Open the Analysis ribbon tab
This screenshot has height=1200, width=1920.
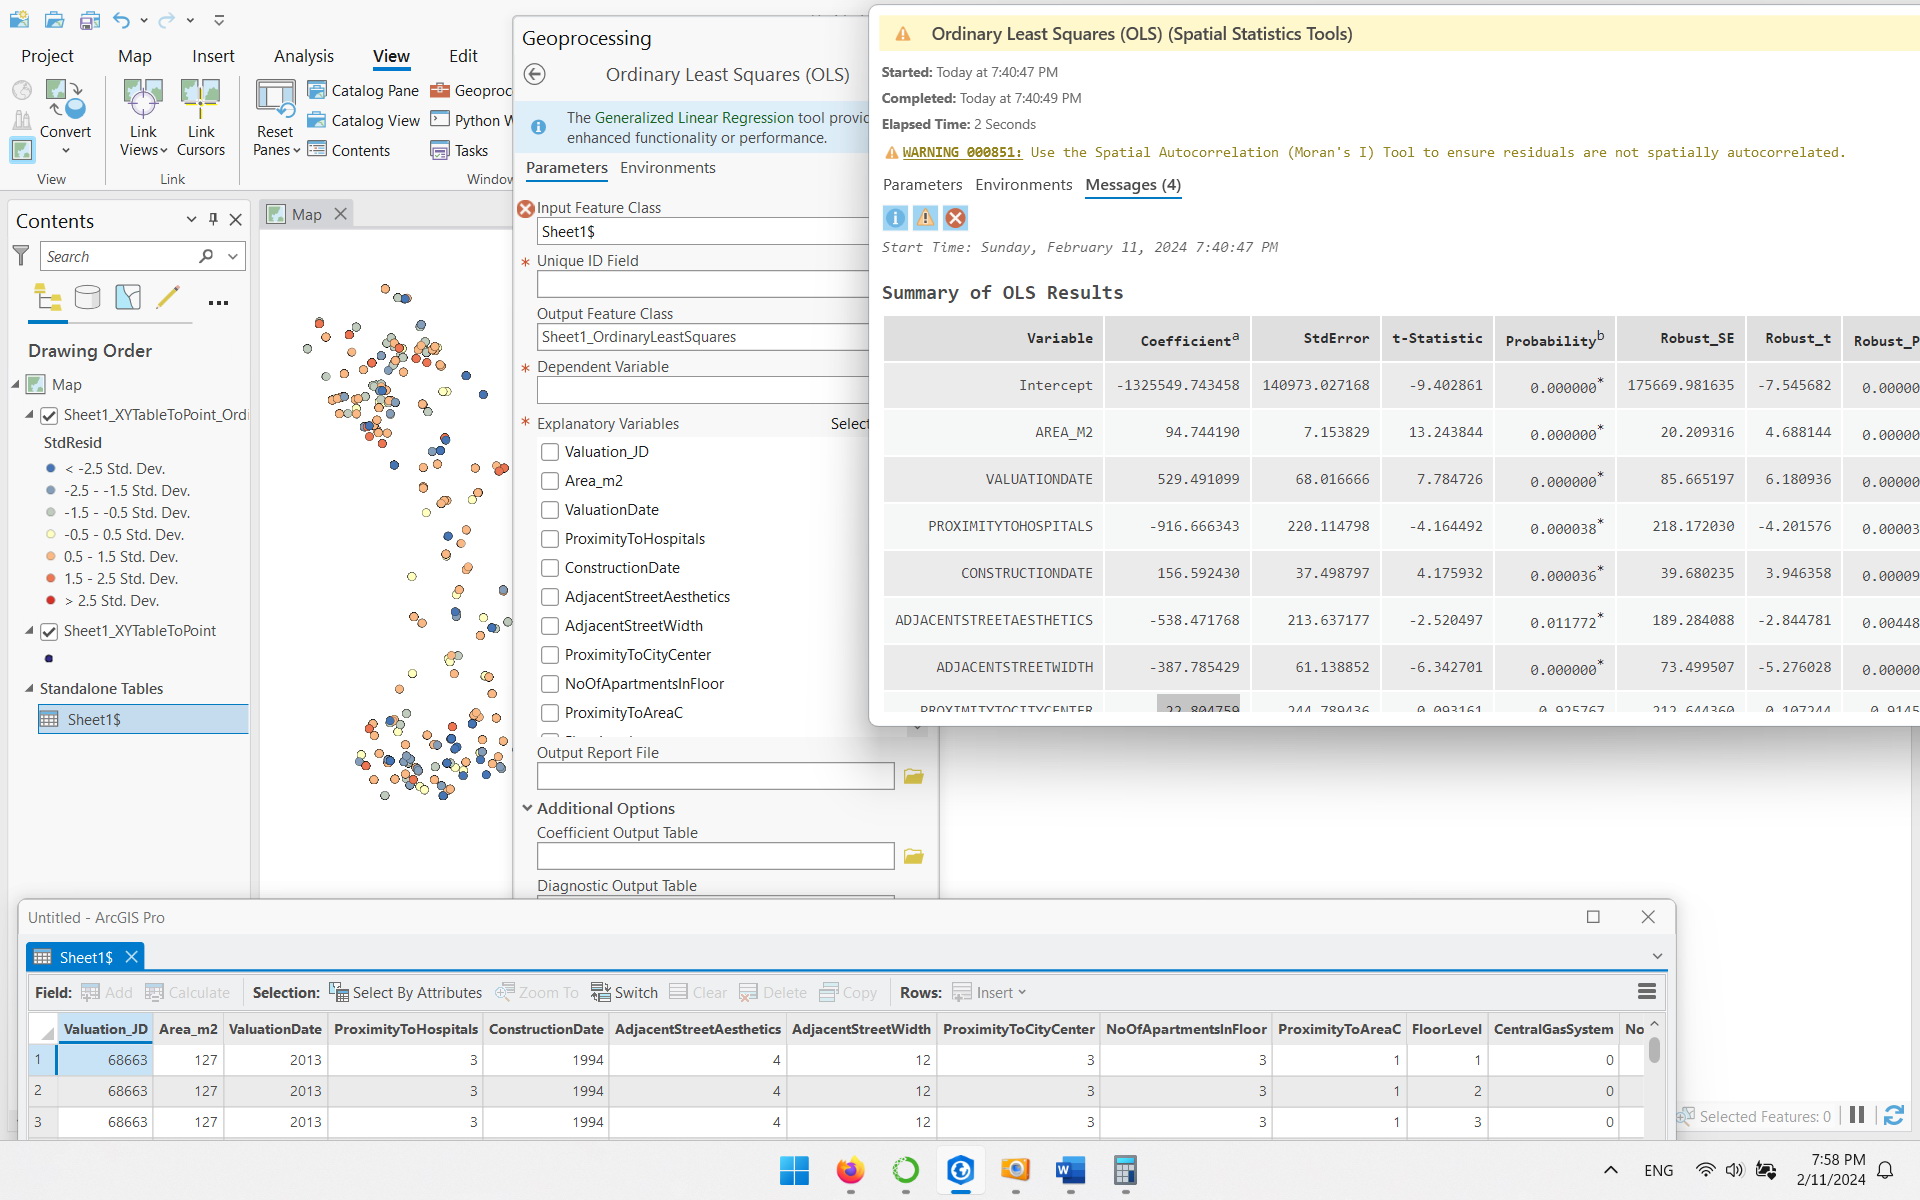tap(304, 56)
